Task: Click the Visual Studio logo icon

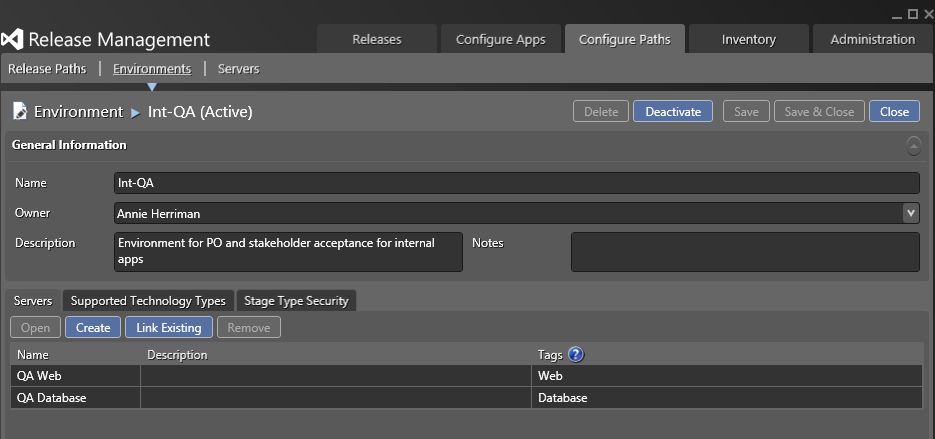Action: 13,40
